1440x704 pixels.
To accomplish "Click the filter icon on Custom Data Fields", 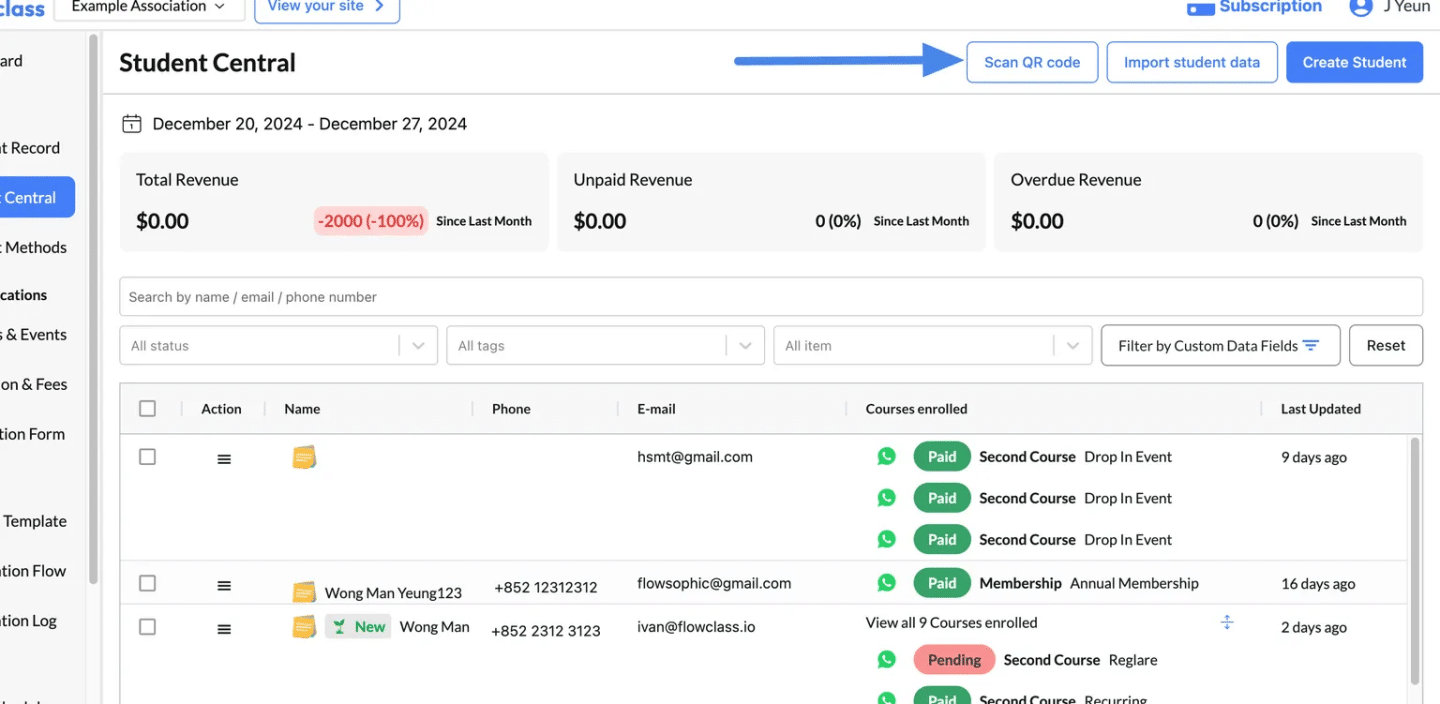I will (1311, 345).
